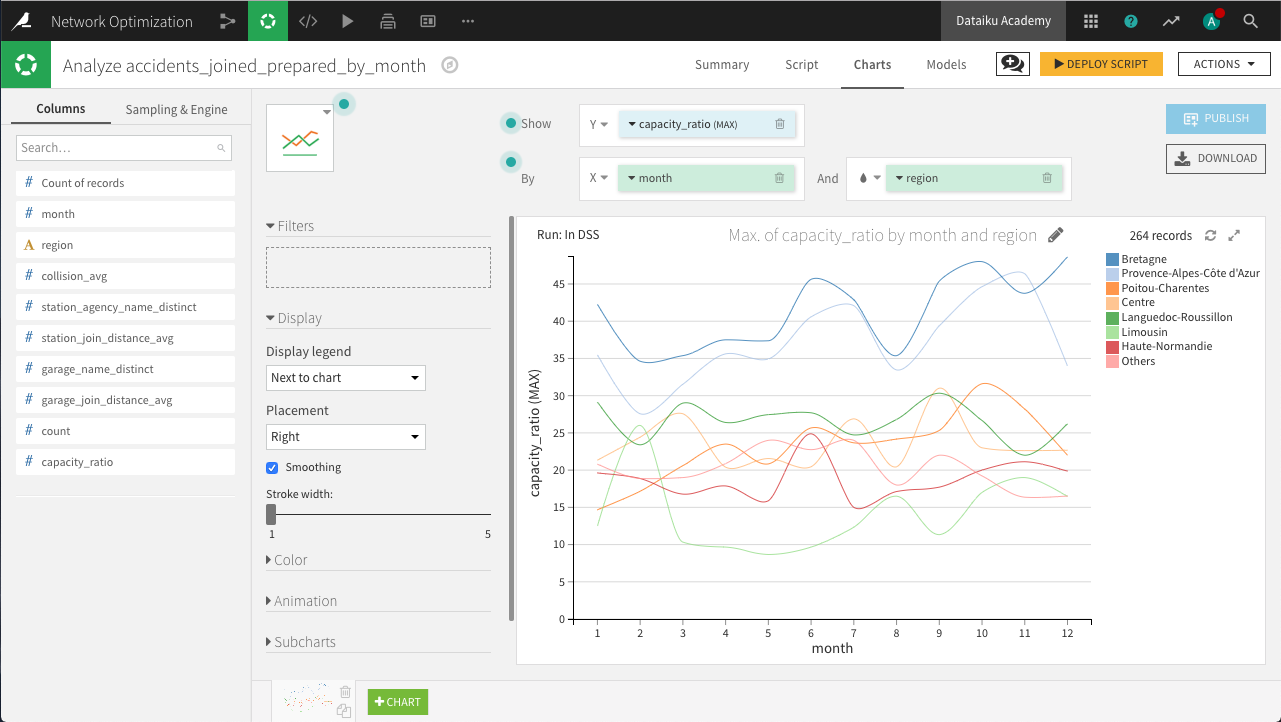This screenshot has height=722, width=1281.
Task: Refresh the chart records
Action: [1210, 235]
